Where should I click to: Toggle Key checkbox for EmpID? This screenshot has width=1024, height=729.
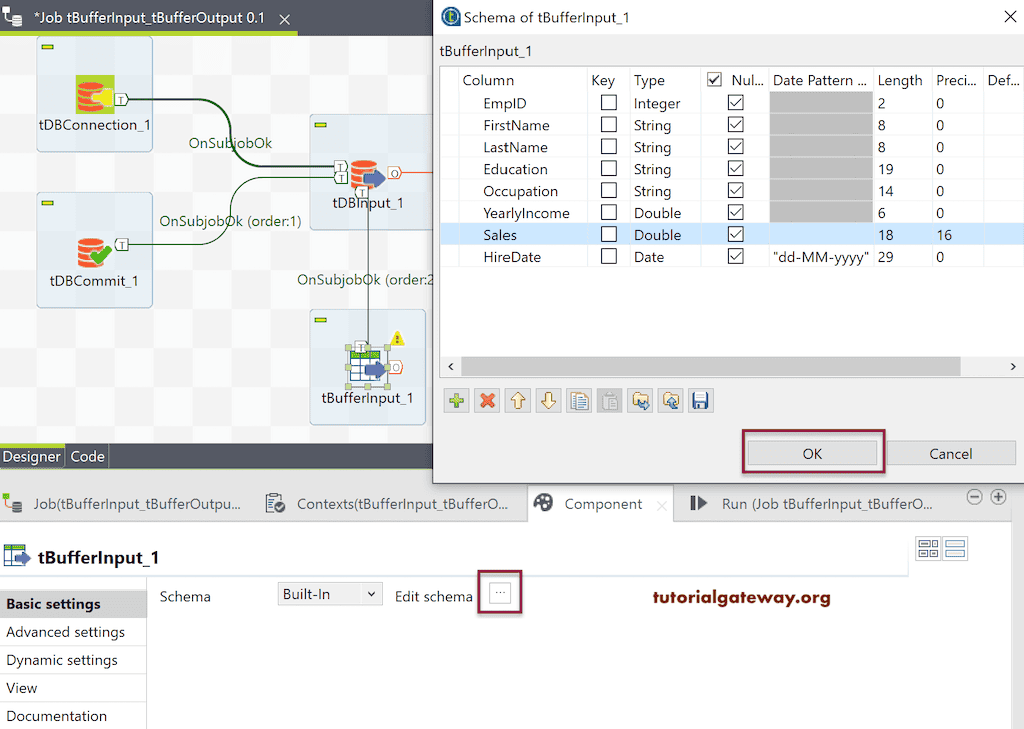point(609,103)
